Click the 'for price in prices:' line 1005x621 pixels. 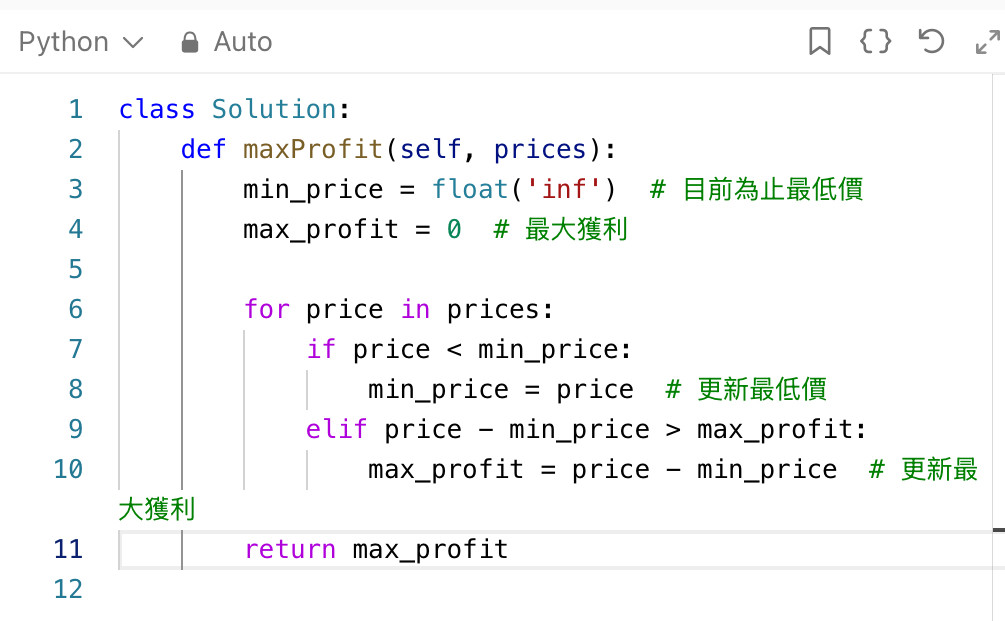pyautogui.click(x=398, y=309)
